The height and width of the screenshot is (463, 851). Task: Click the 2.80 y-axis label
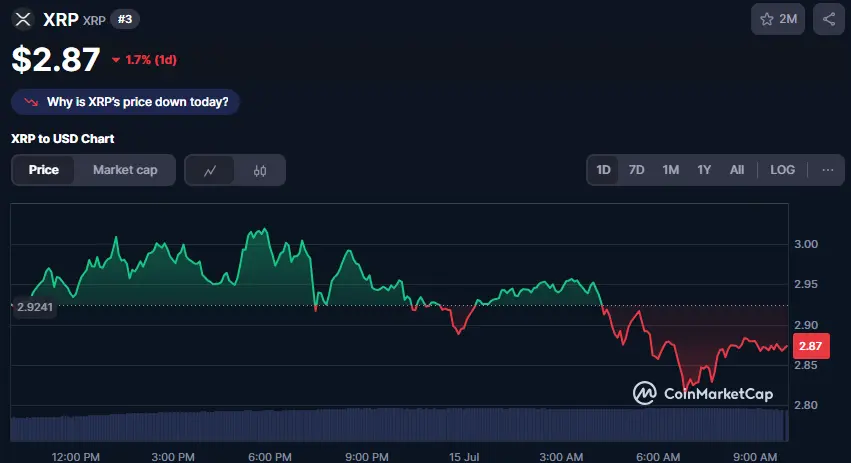pyautogui.click(x=806, y=405)
